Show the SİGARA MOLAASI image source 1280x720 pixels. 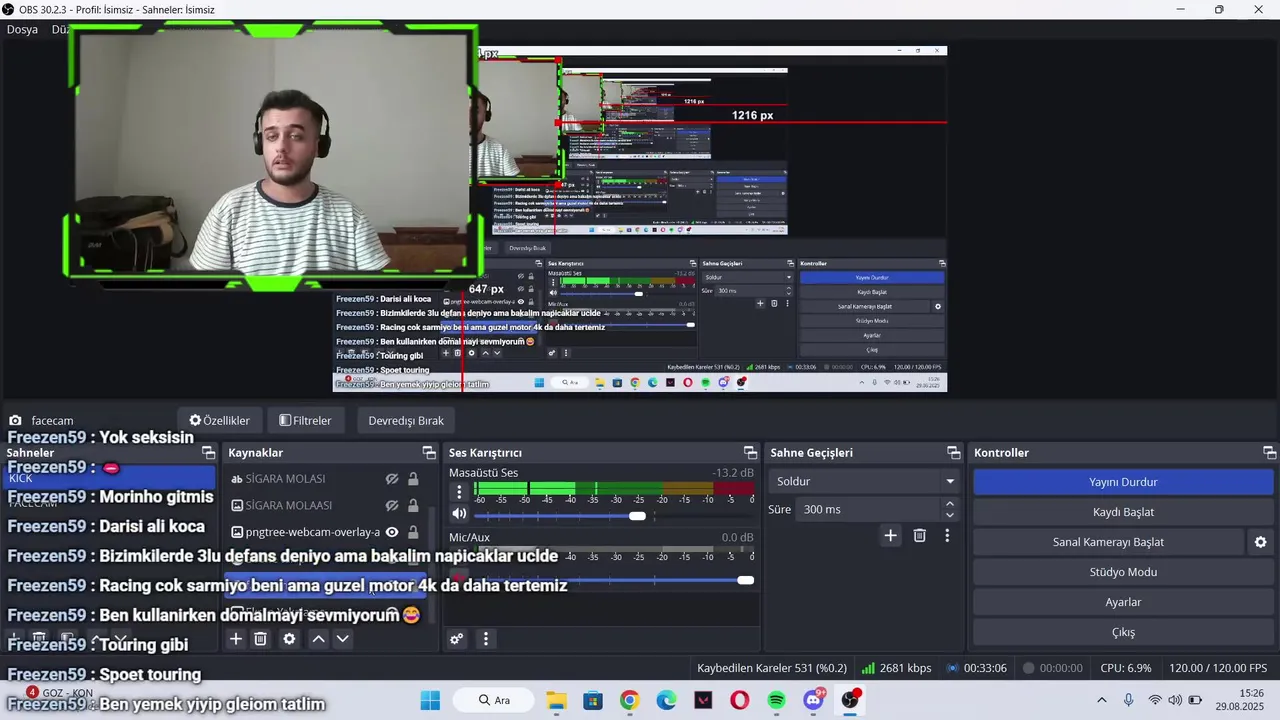[x=392, y=506]
